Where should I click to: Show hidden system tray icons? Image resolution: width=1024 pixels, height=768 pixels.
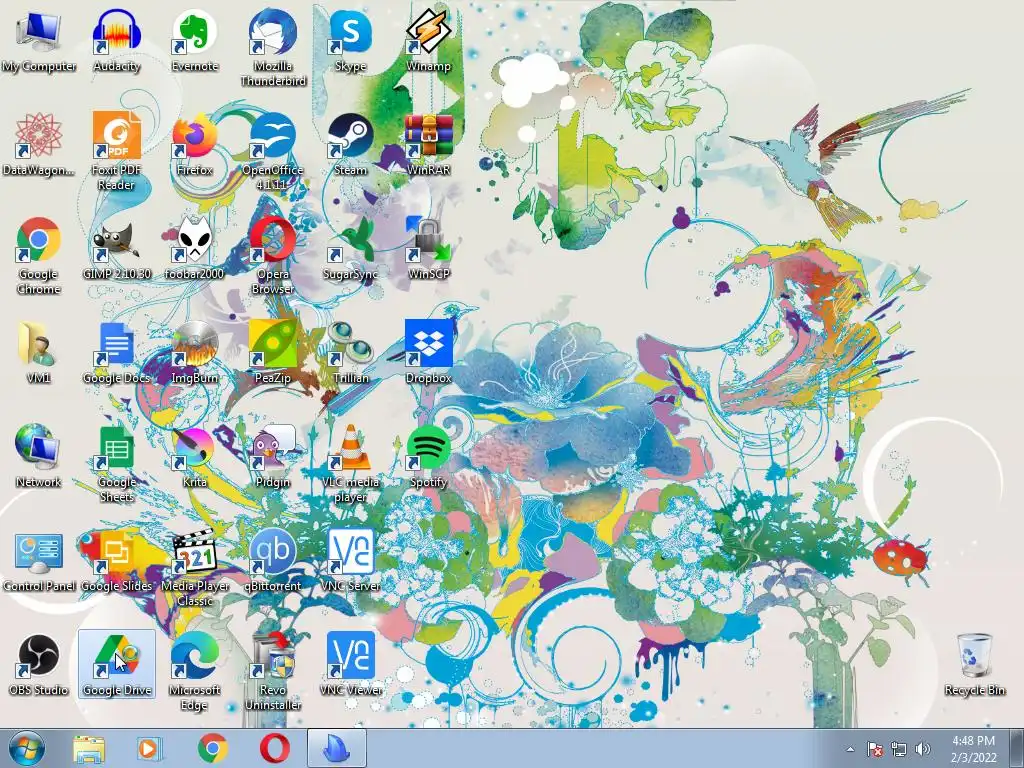[850, 750]
